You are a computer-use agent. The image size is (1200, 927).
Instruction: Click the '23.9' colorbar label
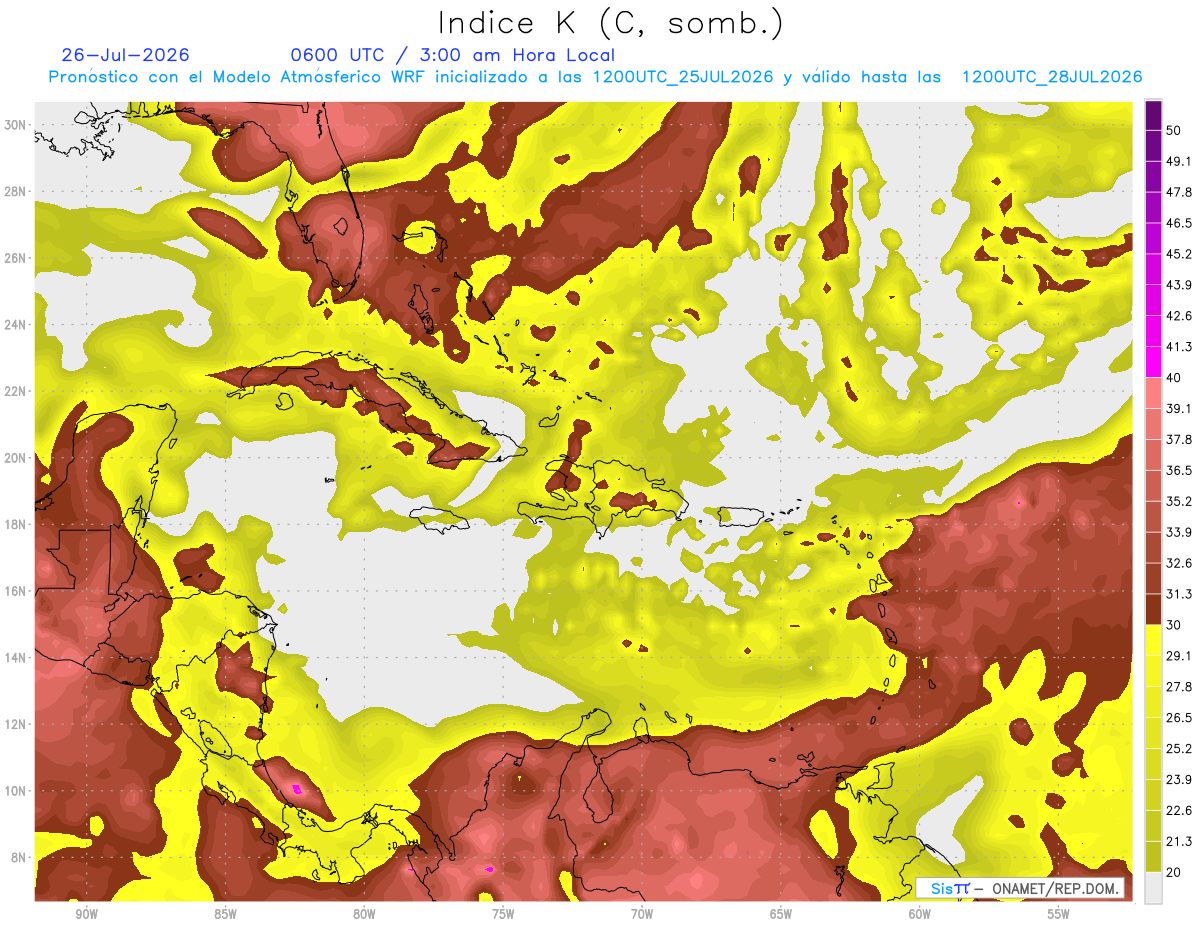pyautogui.click(x=1179, y=779)
